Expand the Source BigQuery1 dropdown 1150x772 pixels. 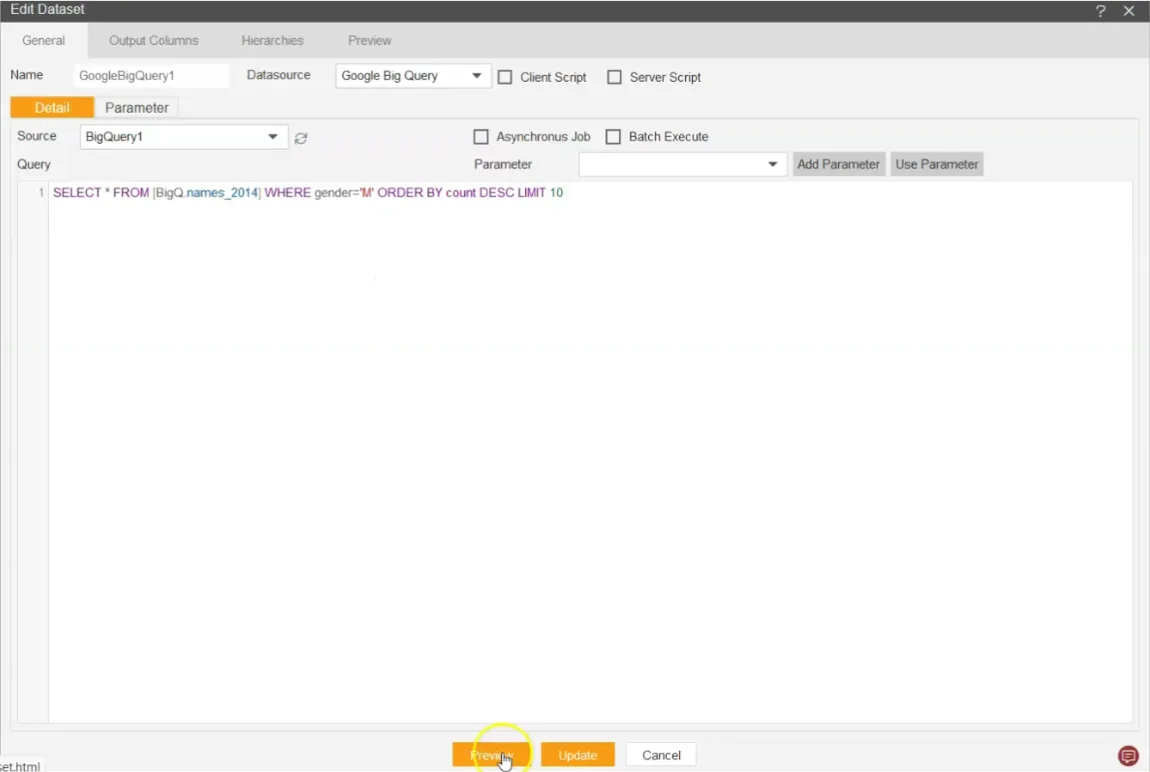183,136
